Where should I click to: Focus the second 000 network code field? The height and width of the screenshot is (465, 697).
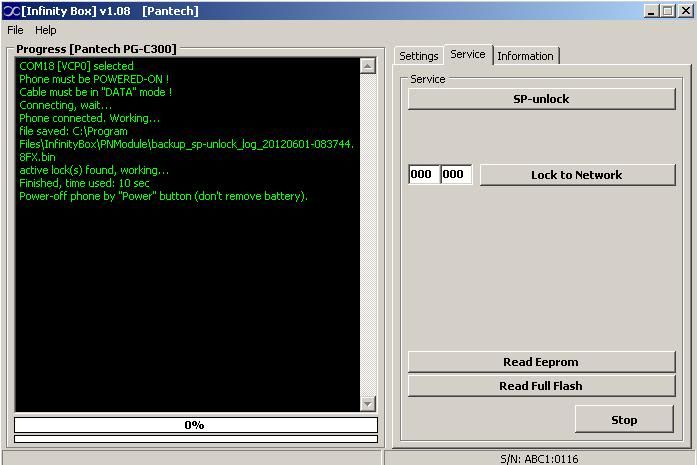pyautogui.click(x=456, y=174)
